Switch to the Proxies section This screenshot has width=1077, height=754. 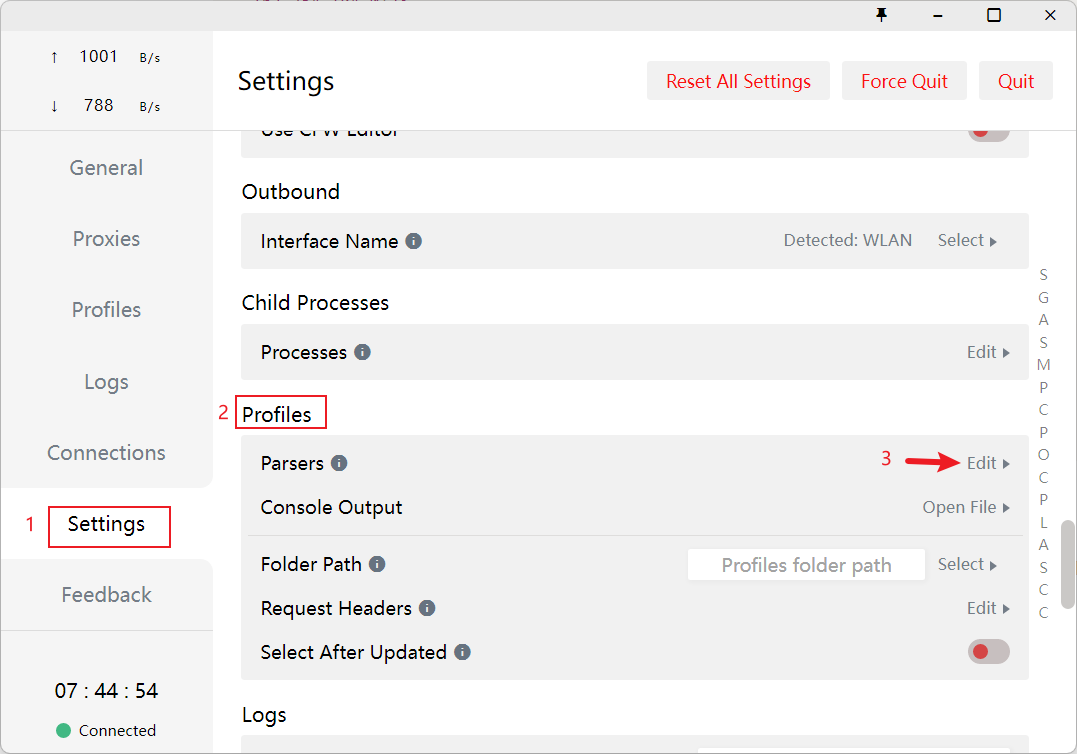pos(106,239)
